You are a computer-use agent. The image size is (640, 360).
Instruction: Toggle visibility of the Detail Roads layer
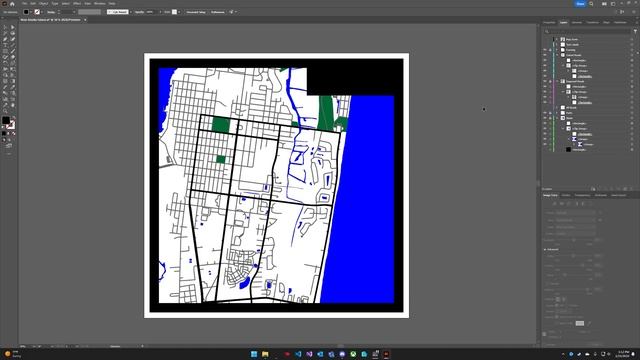coord(544,55)
